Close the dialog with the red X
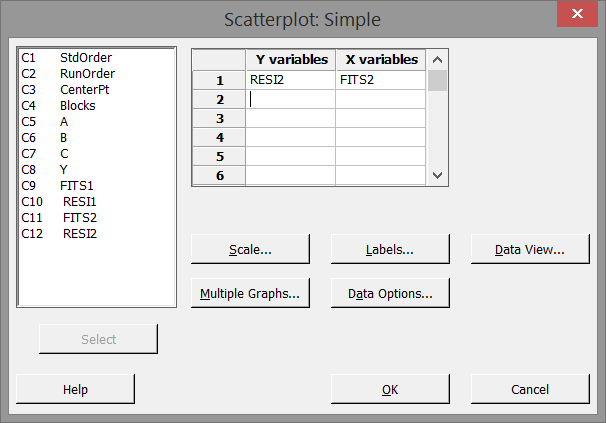Image resolution: width=606 pixels, height=423 pixels. pyautogui.click(x=580, y=16)
